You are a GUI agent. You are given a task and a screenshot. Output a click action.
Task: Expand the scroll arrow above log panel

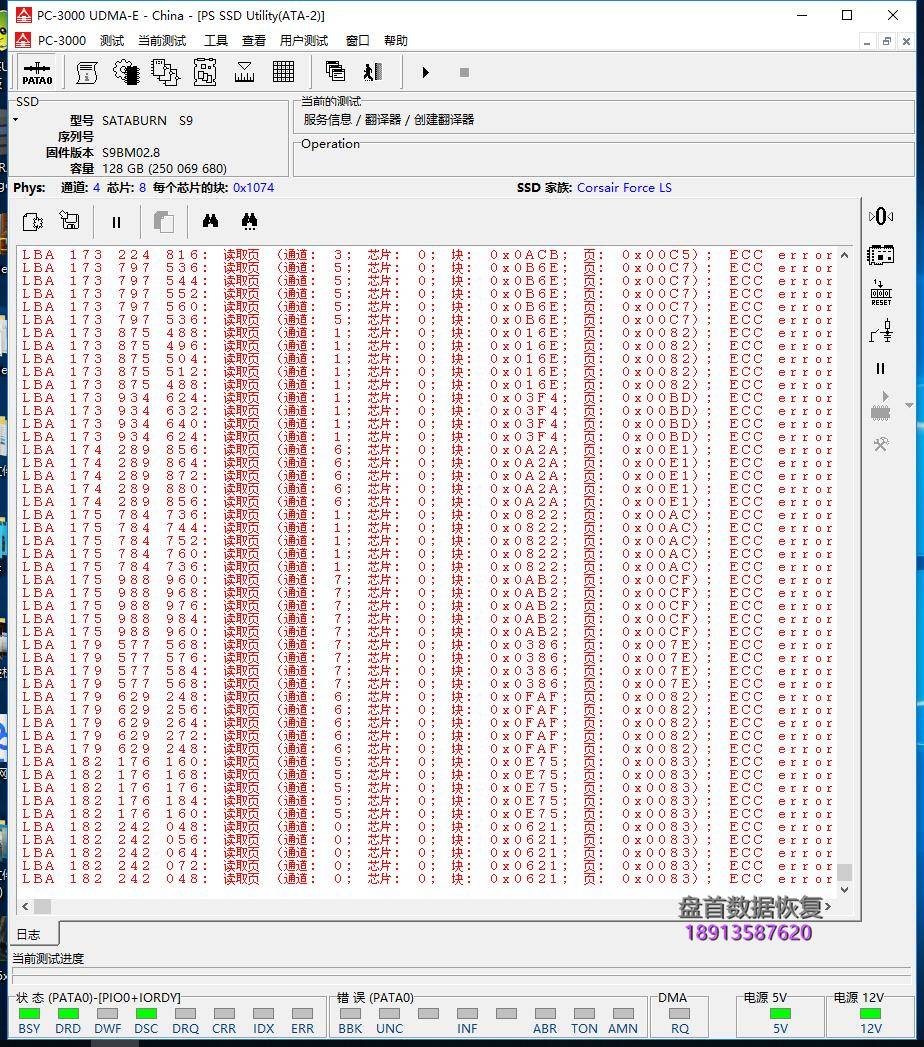(x=845, y=254)
